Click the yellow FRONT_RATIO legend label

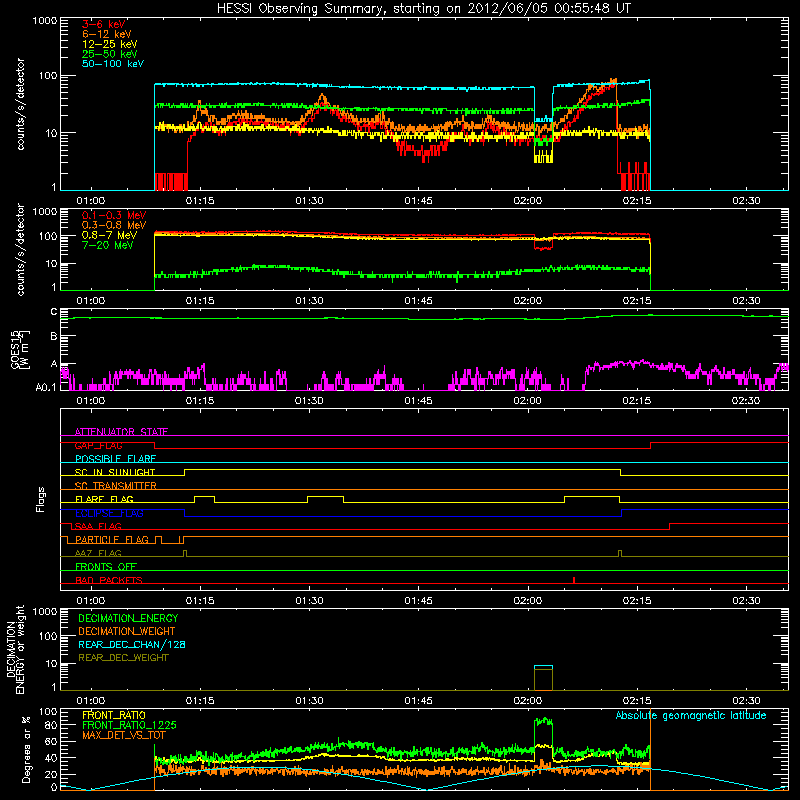click(x=114, y=715)
